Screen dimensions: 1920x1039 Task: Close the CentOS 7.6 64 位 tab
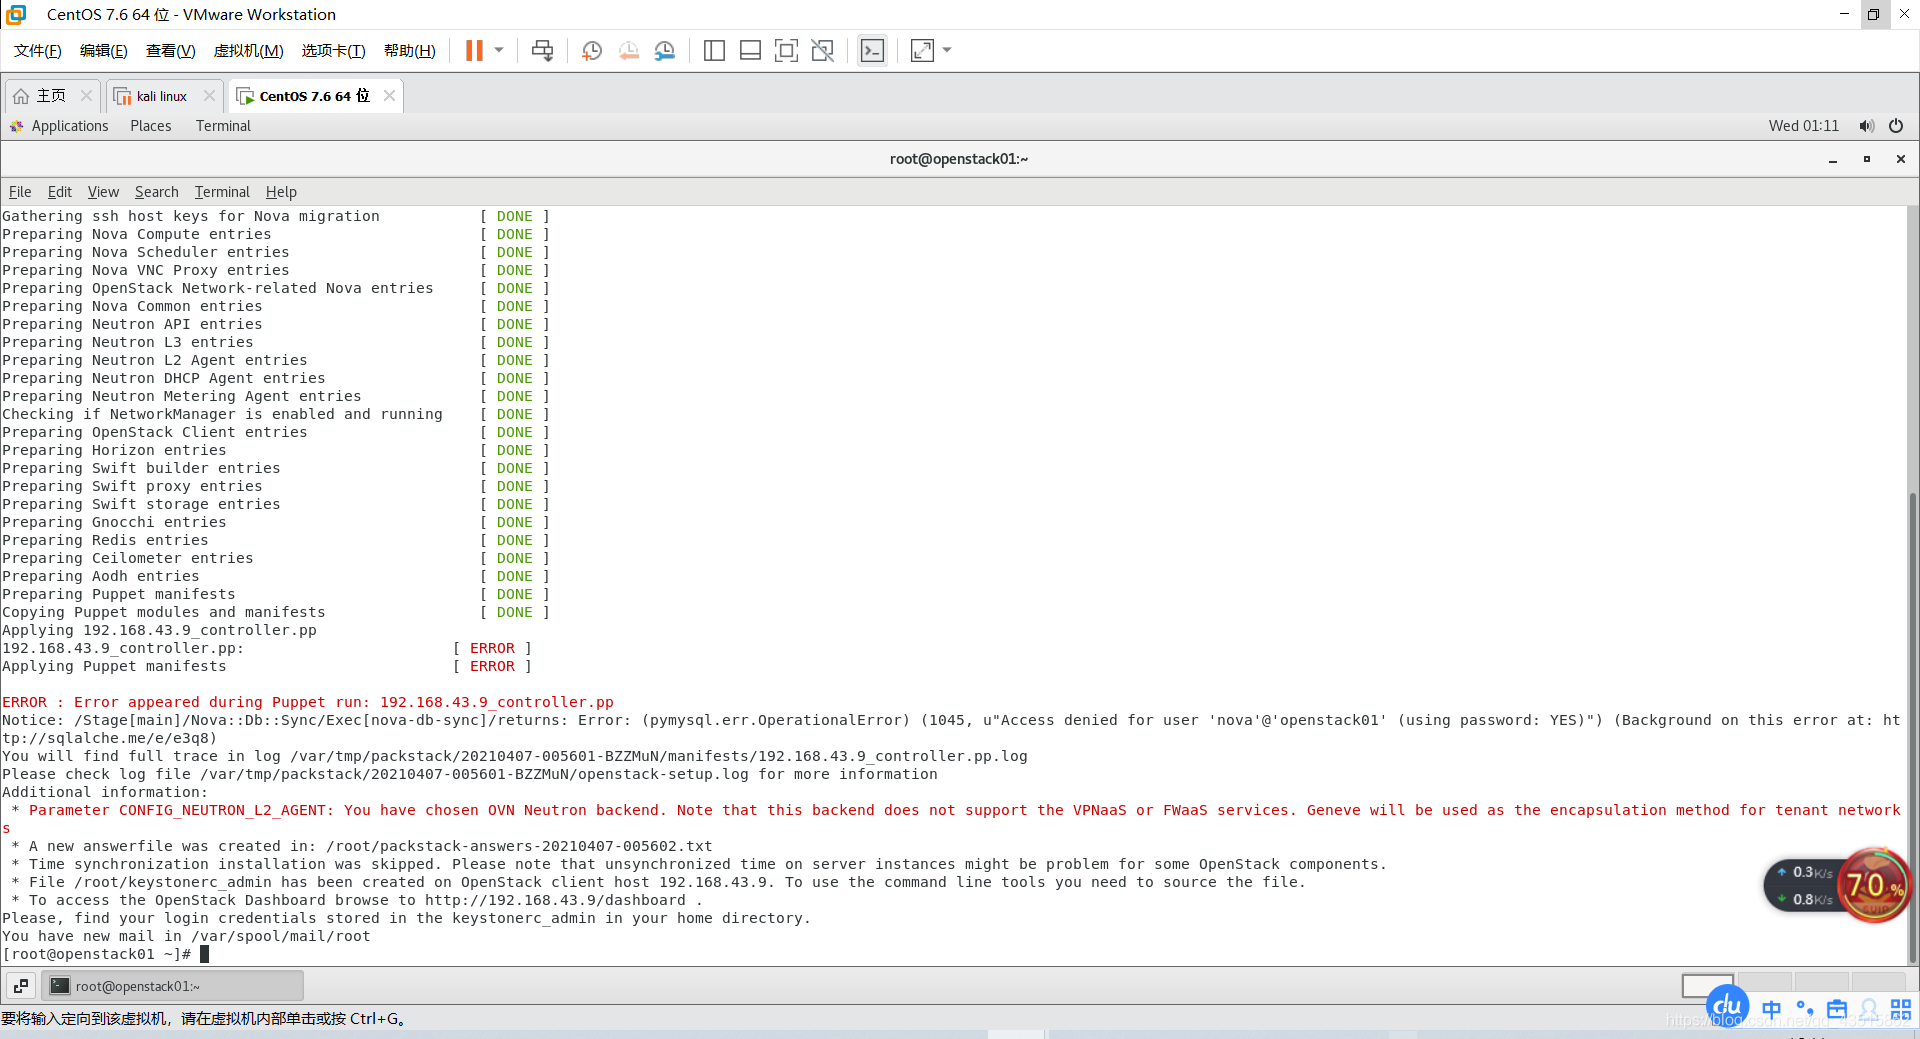tap(389, 96)
